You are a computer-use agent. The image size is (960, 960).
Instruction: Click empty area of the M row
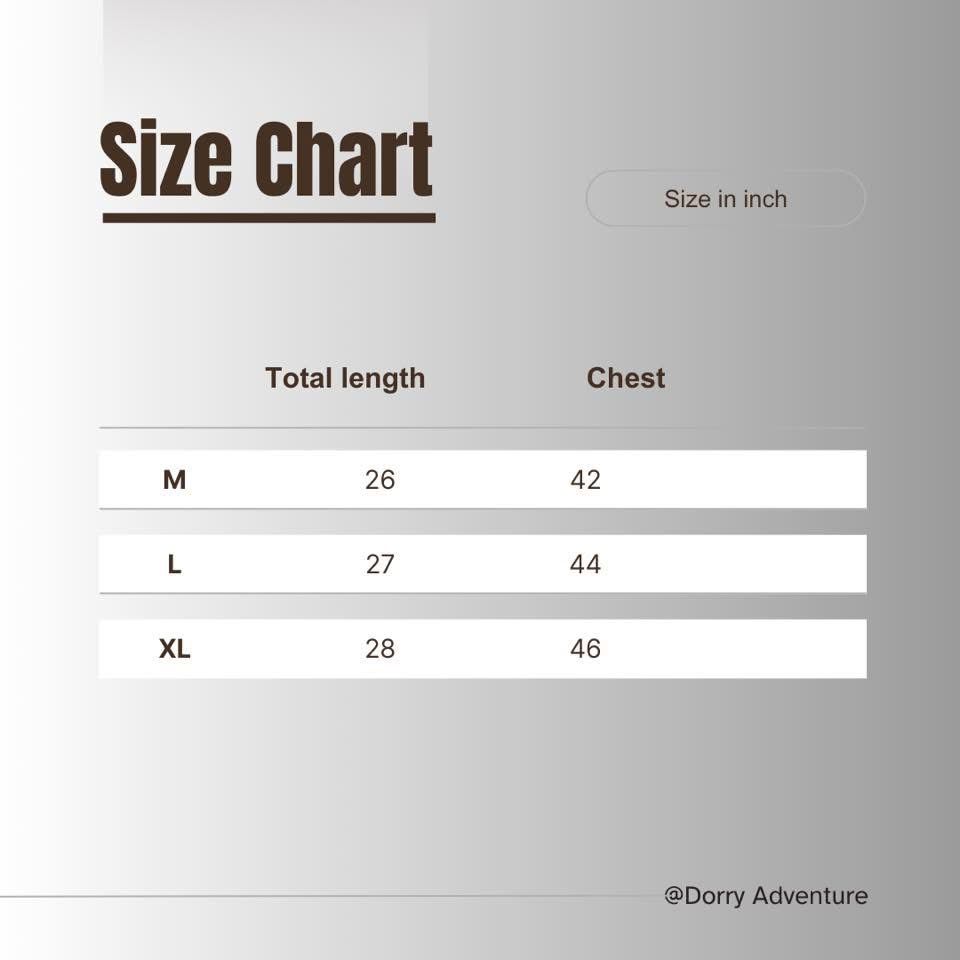pos(735,479)
